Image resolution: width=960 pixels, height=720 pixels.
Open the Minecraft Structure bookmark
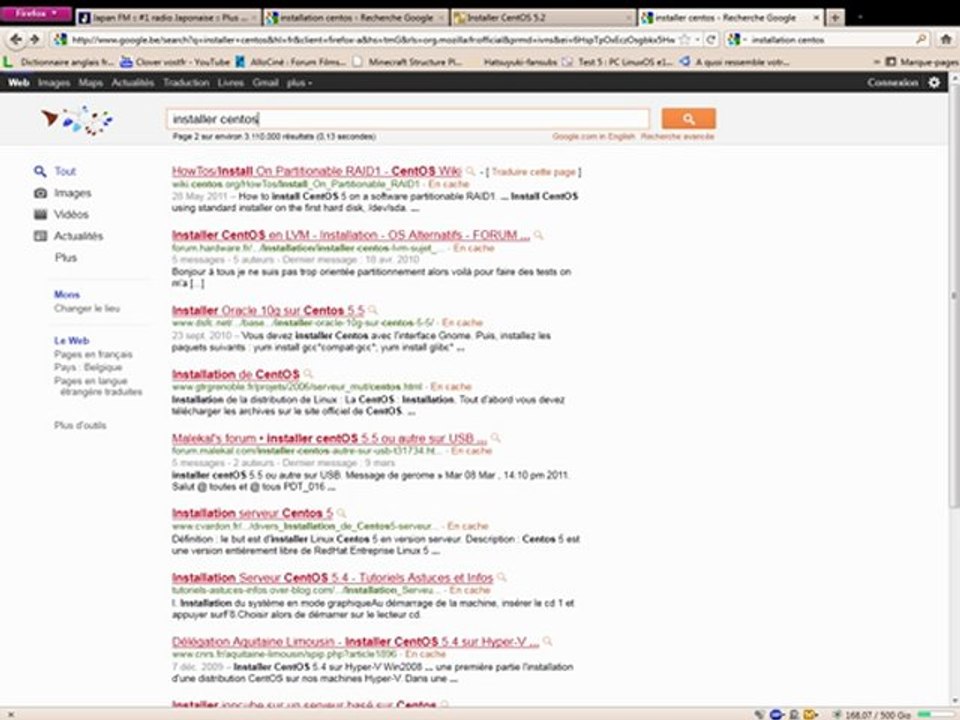407,62
